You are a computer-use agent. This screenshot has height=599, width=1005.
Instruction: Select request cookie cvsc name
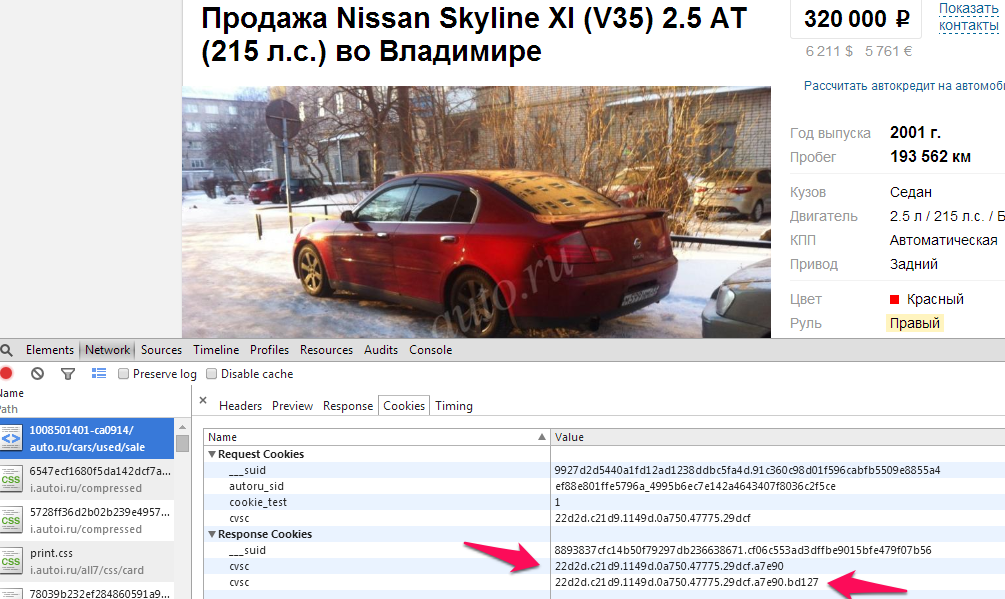tap(239, 518)
